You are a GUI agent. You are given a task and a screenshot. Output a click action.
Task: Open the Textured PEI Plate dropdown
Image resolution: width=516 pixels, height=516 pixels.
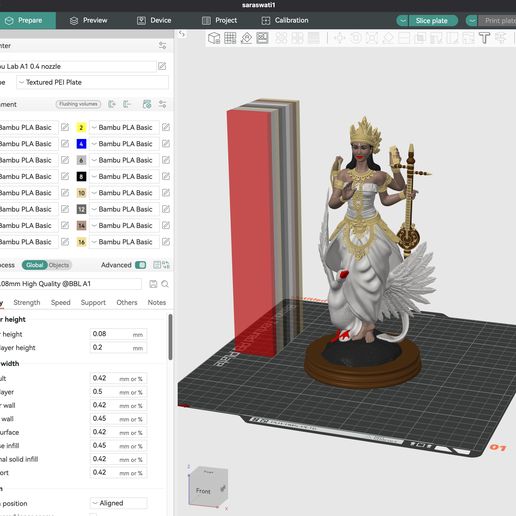(x=92, y=82)
